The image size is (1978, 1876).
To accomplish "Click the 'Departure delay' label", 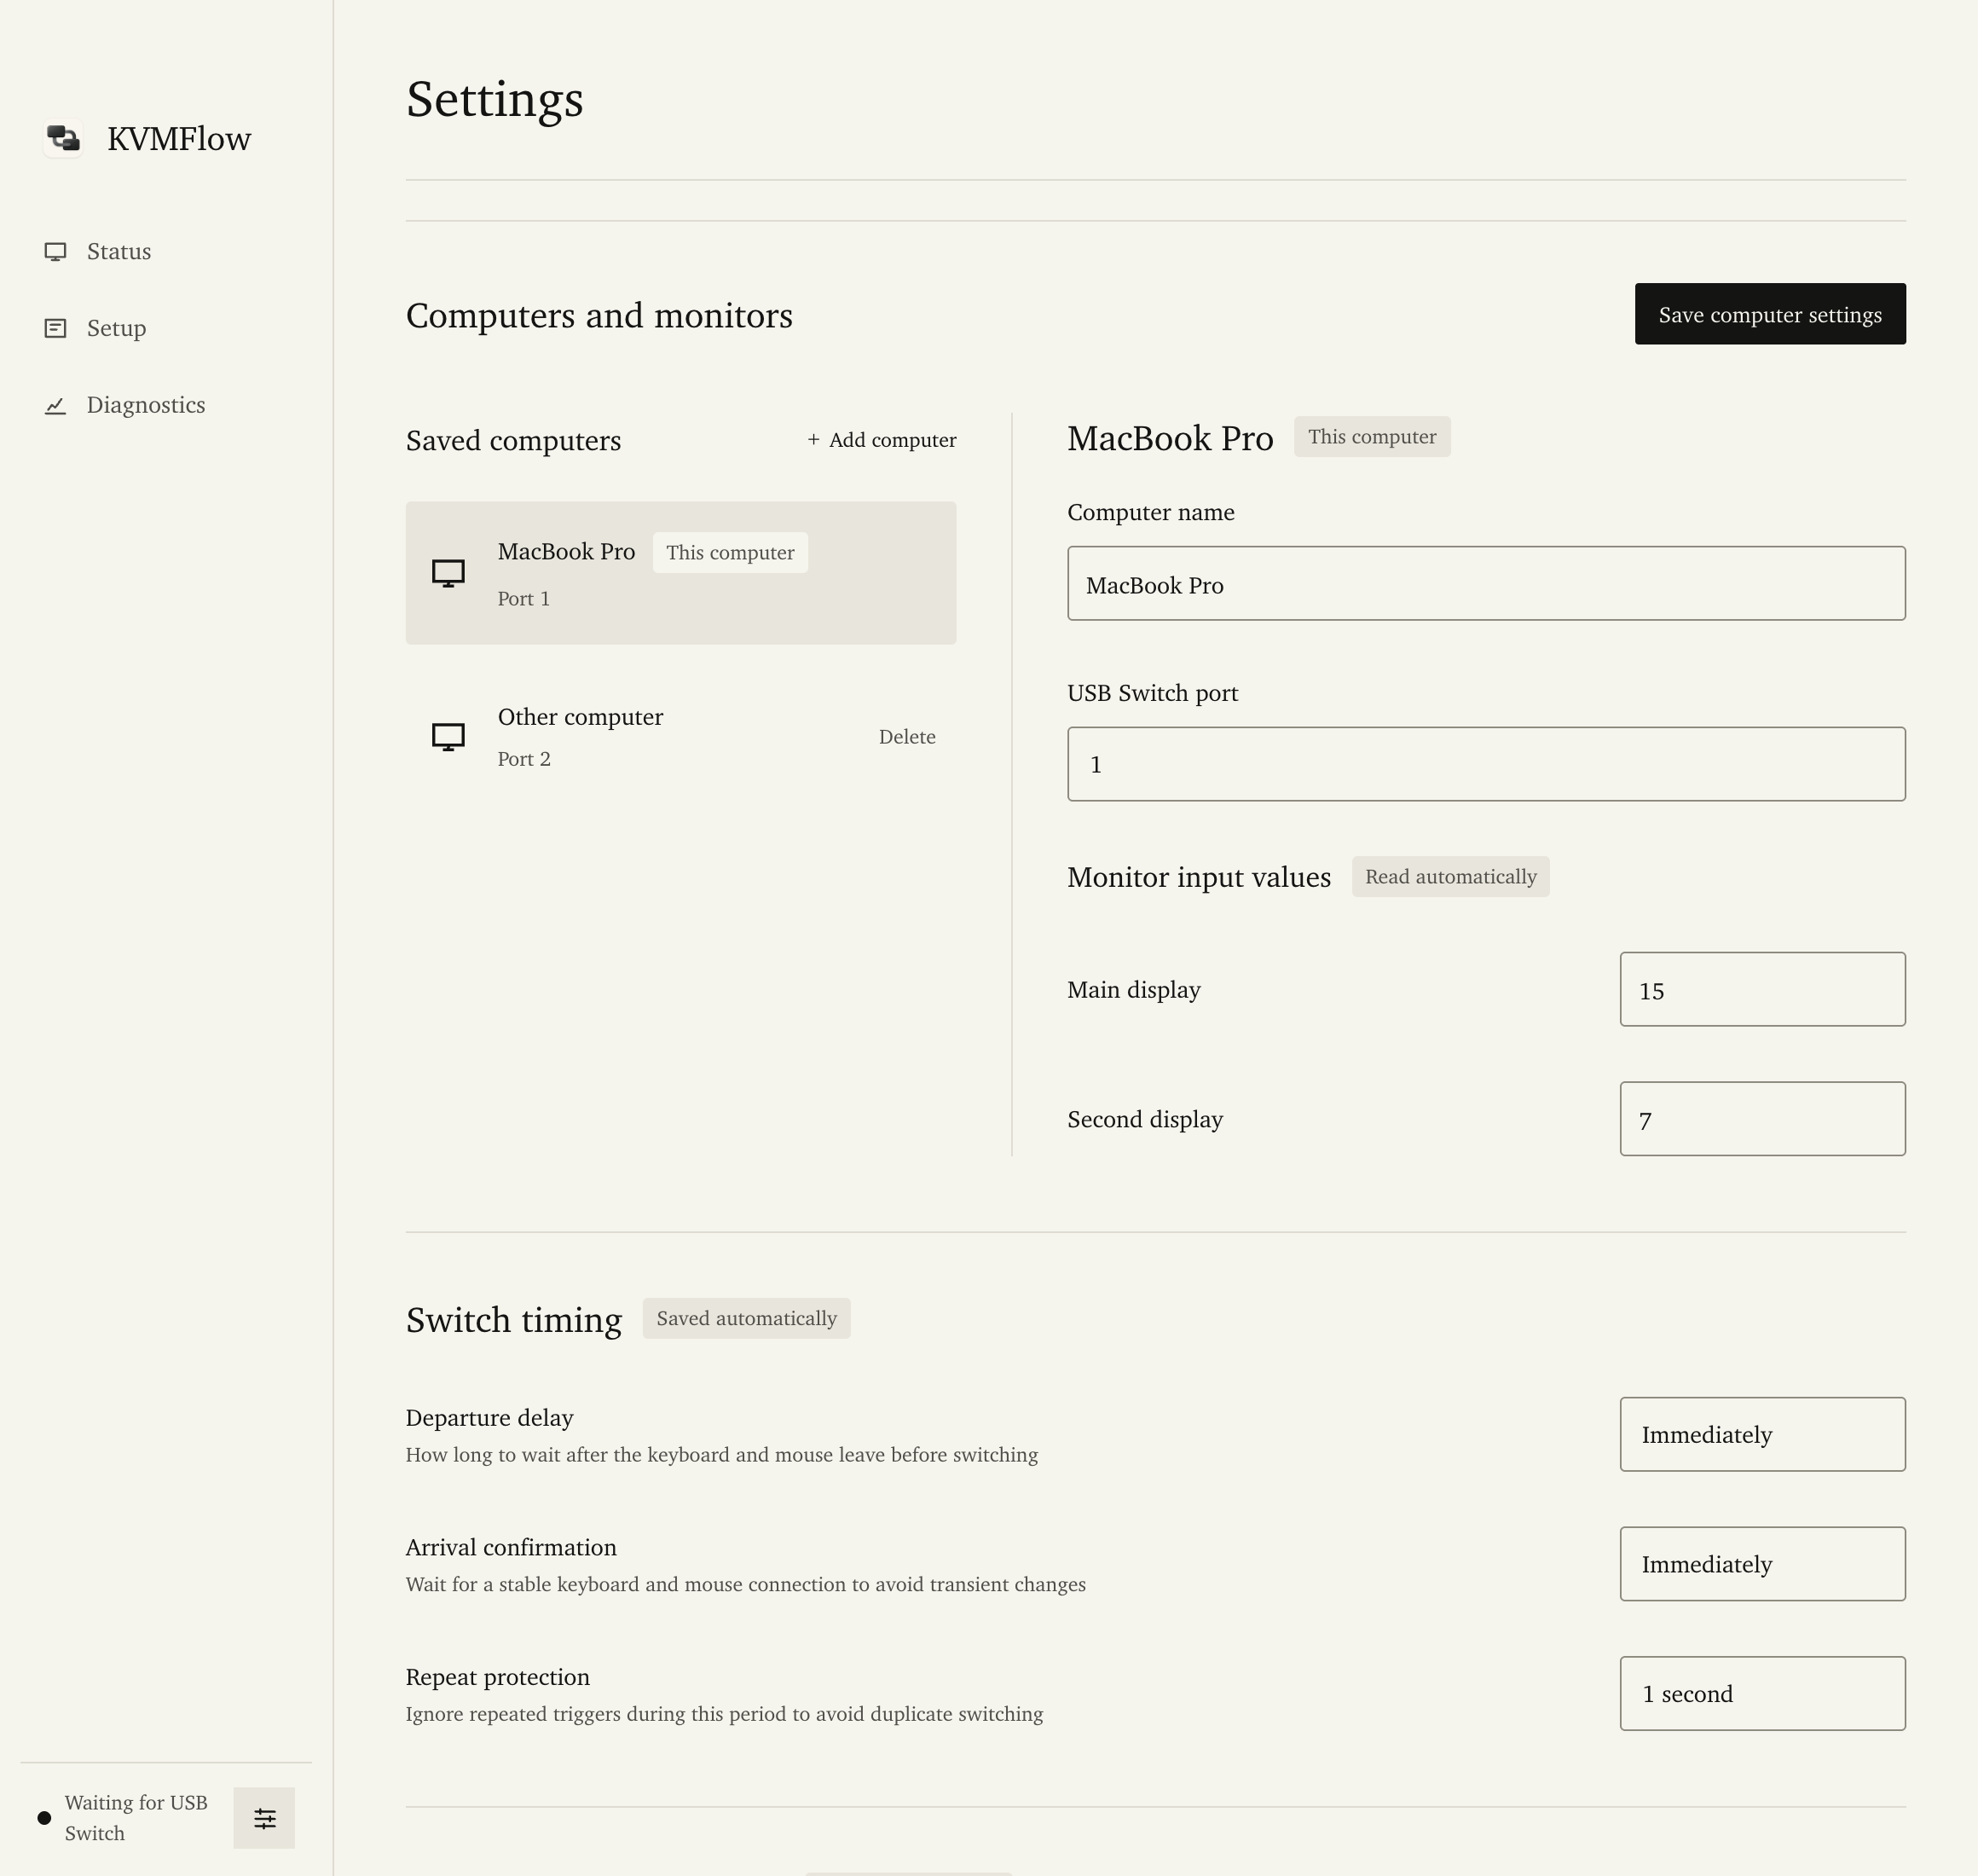I will [x=489, y=1418].
